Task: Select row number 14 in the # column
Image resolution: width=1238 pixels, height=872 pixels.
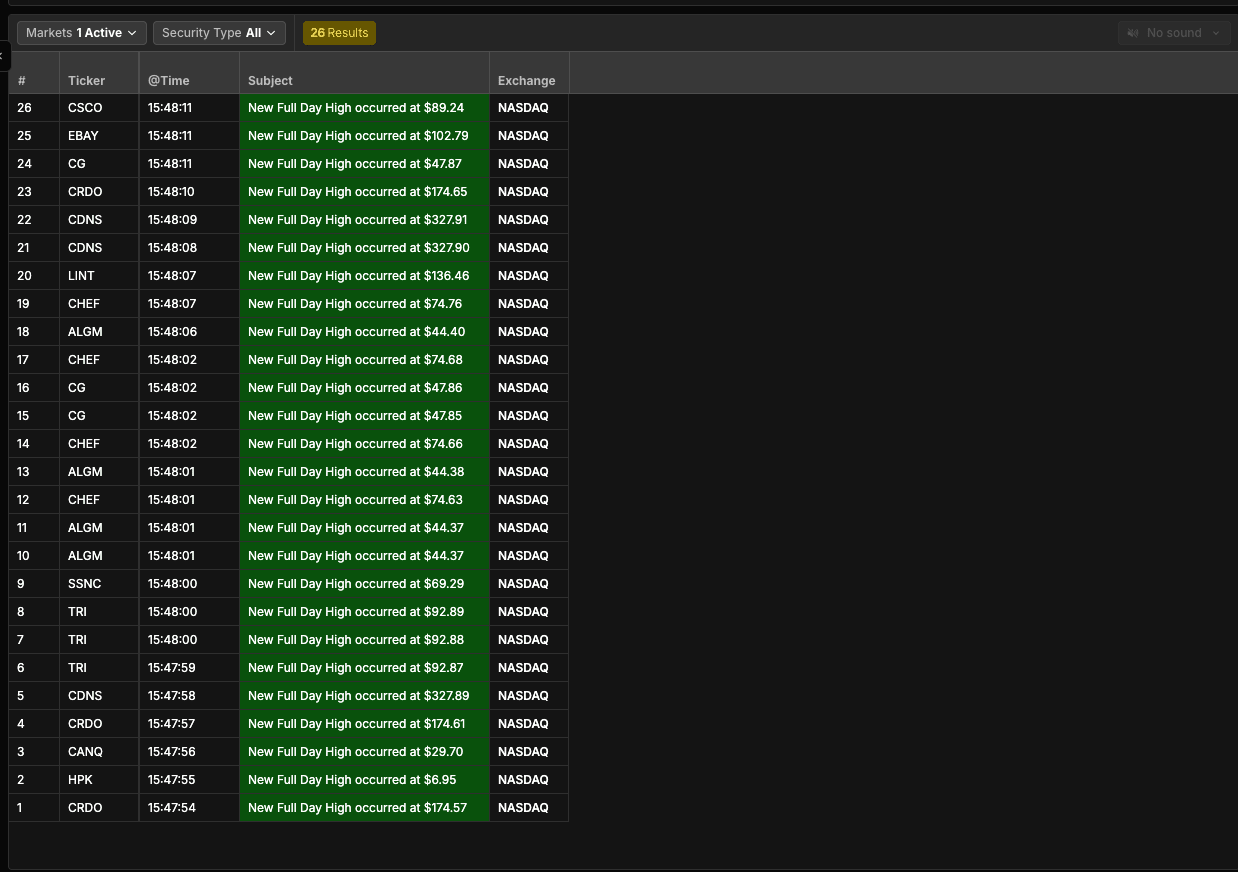Action: tap(34, 444)
